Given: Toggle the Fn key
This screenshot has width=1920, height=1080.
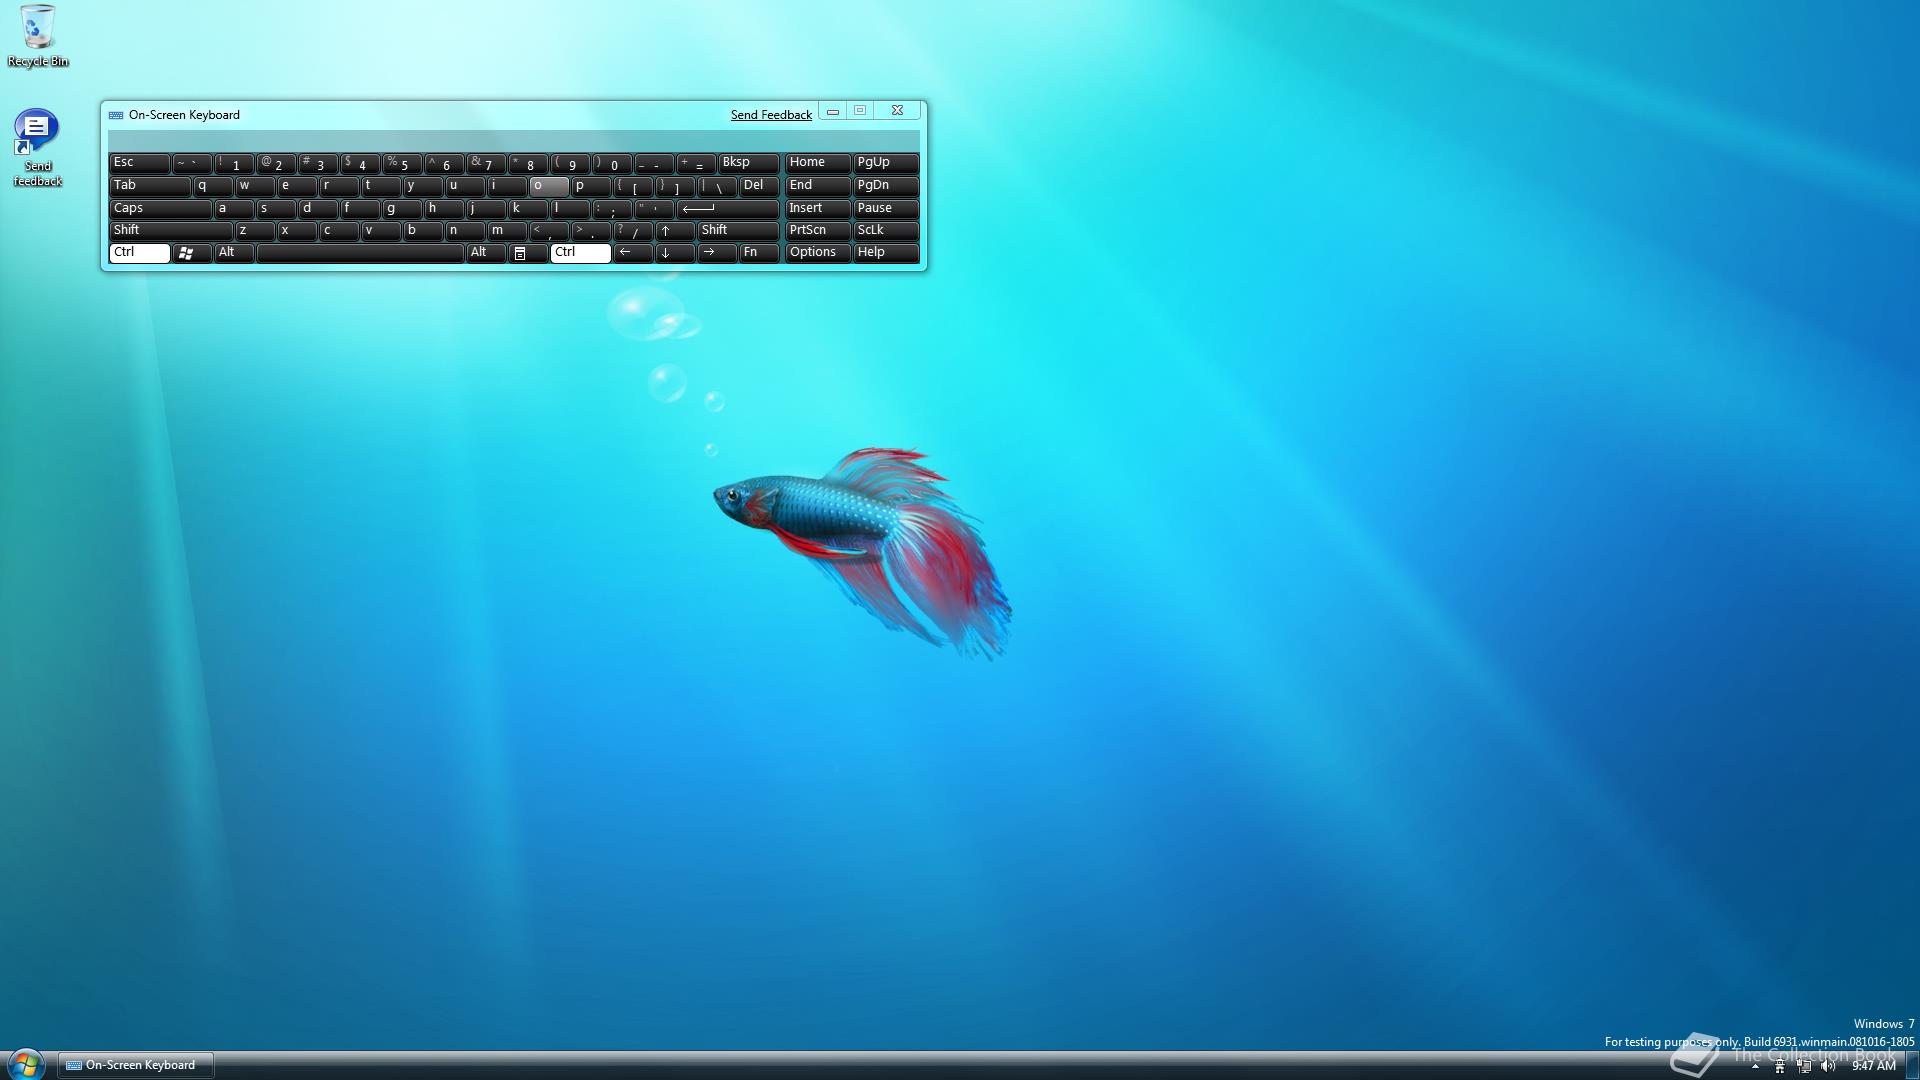Looking at the screenshot, I should coord(758,253).
